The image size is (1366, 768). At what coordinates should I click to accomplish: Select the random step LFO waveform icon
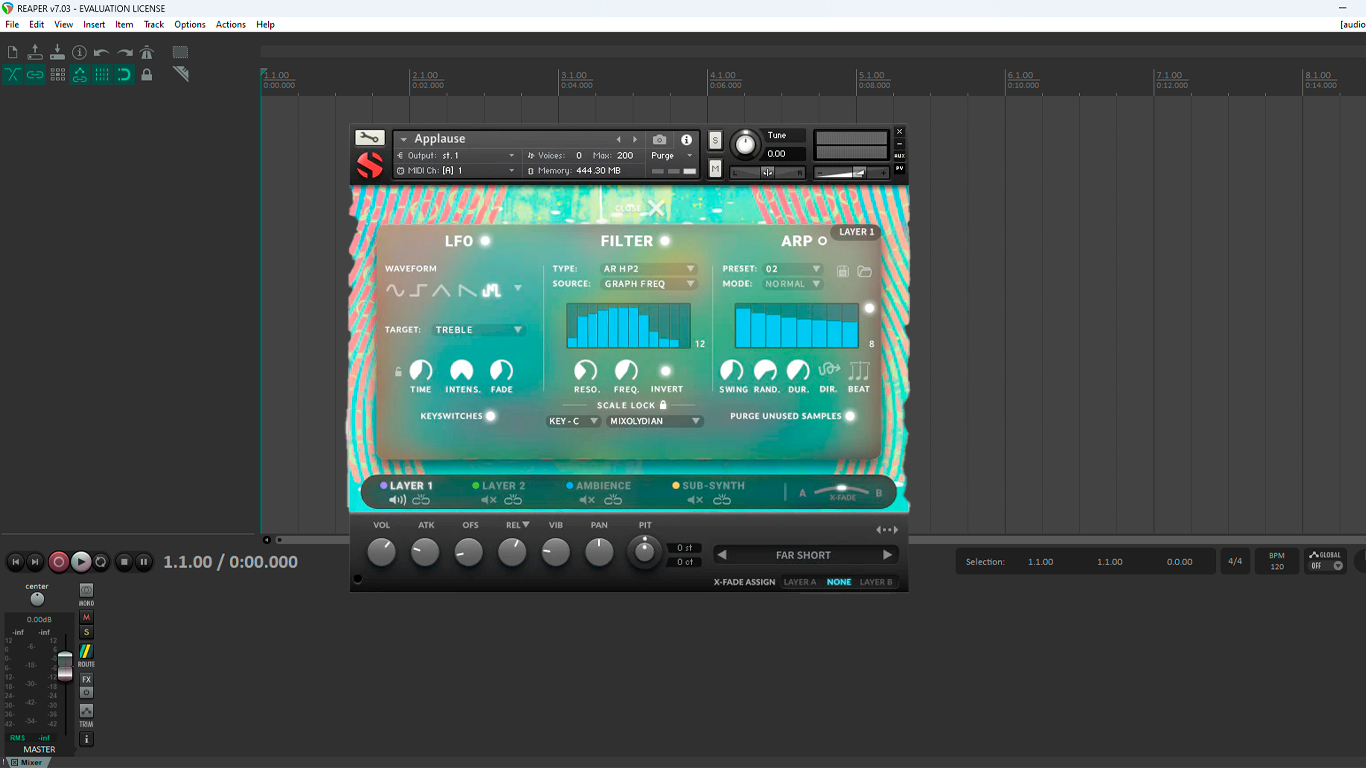pyautogui.click(x=491, y=291)
